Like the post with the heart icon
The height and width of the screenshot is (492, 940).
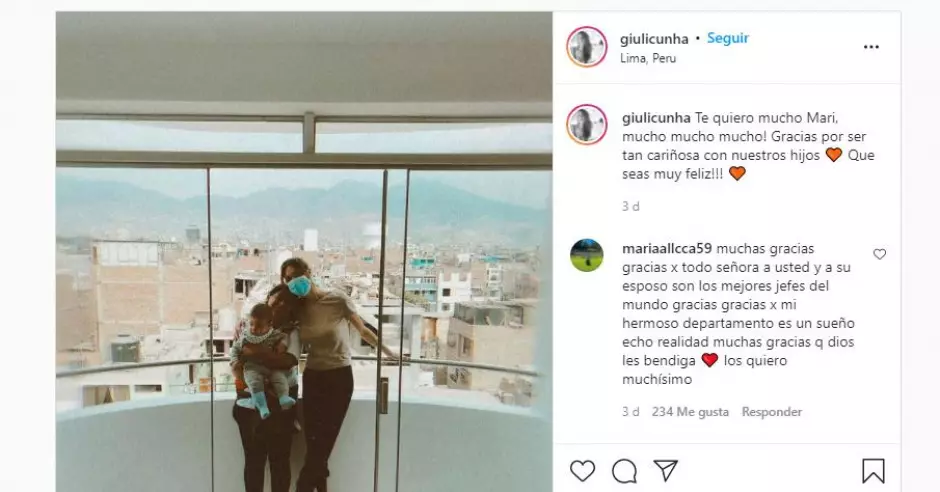(582, 471)
